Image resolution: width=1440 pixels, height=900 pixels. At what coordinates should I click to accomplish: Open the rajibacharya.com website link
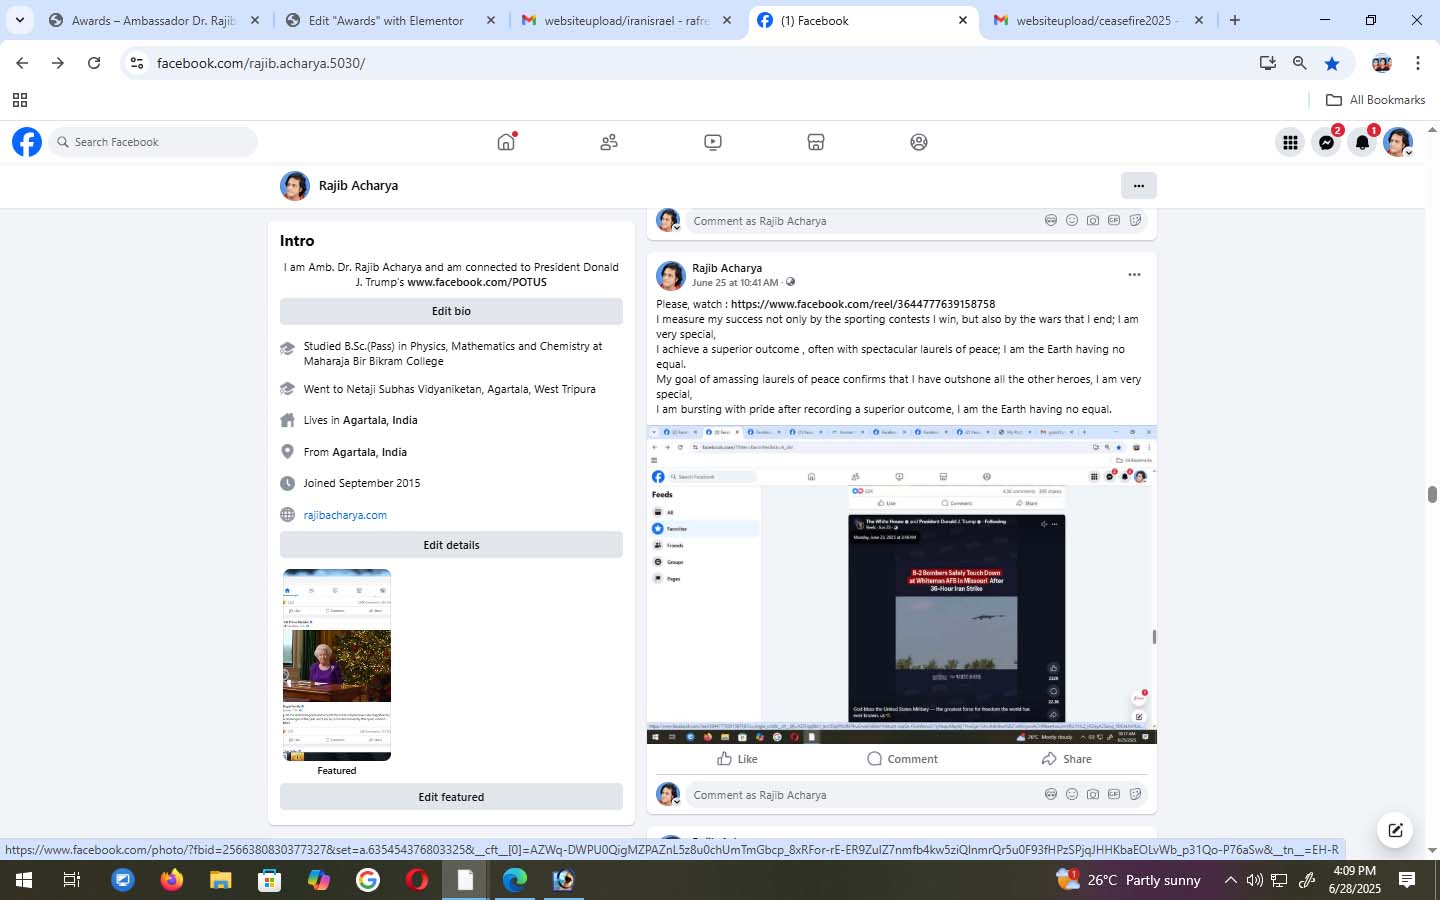[x=345, y=515]
